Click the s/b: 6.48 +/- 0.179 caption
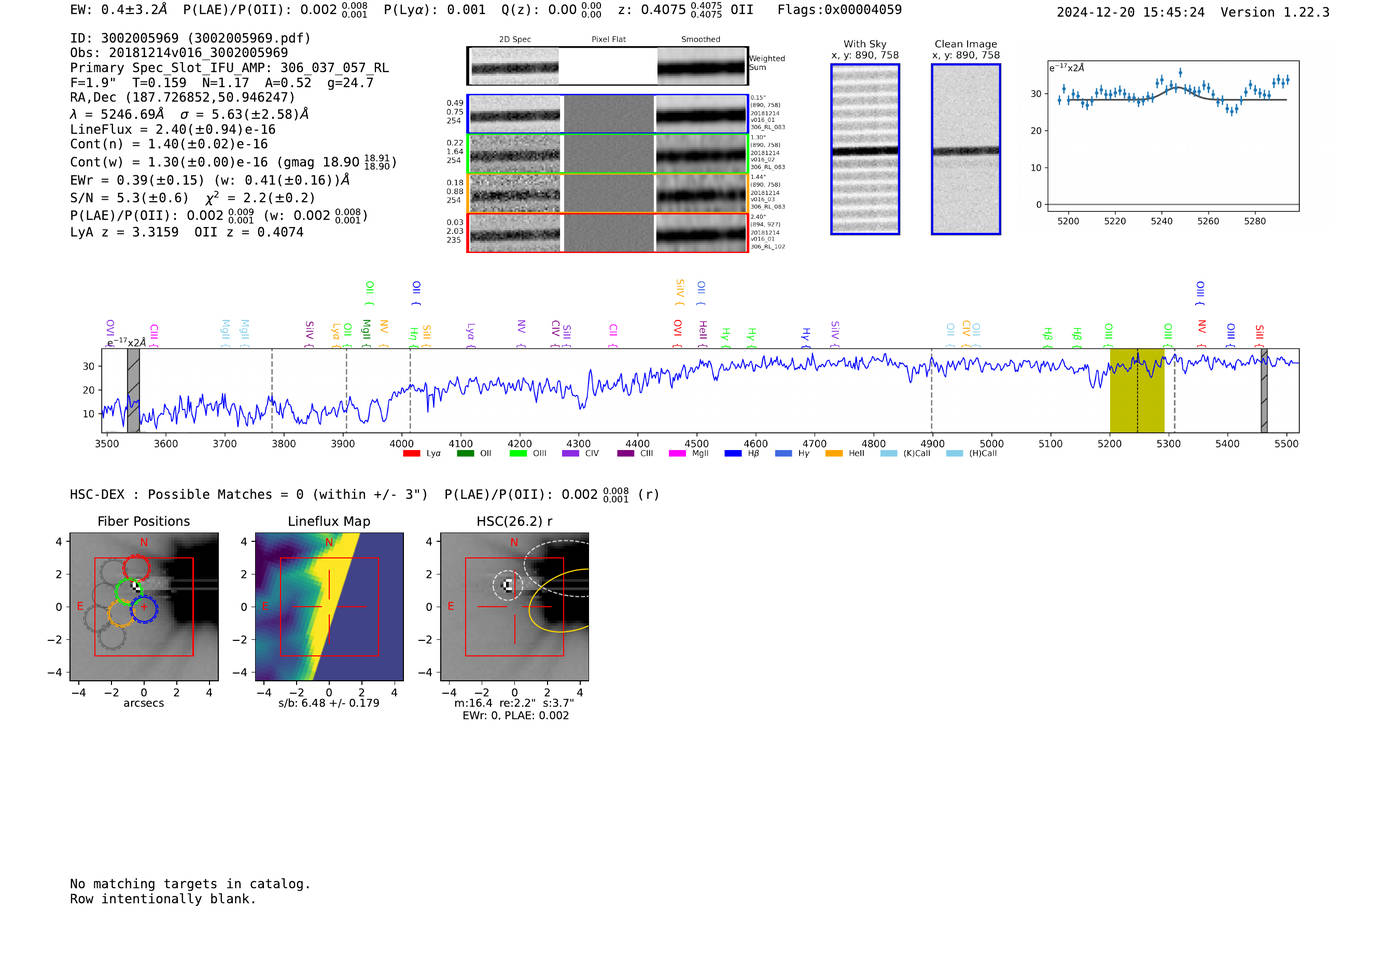This screenshot has height=953, width=1400. point(329,703)
